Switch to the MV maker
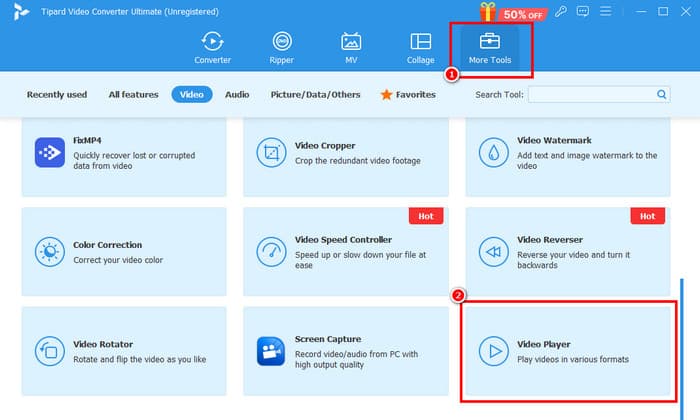Viewport: 700px width, 420px height. (x=351, y=47)
